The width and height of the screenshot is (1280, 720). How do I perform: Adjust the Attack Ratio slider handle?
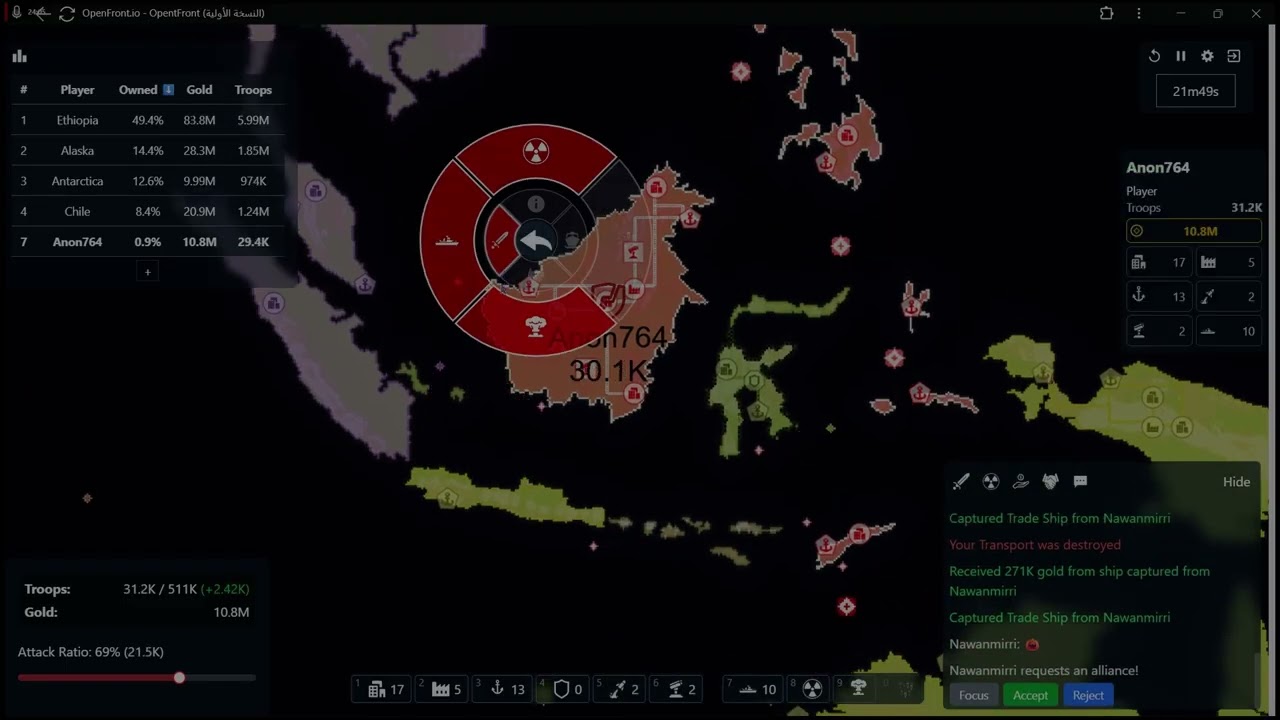tap(179, 678)
